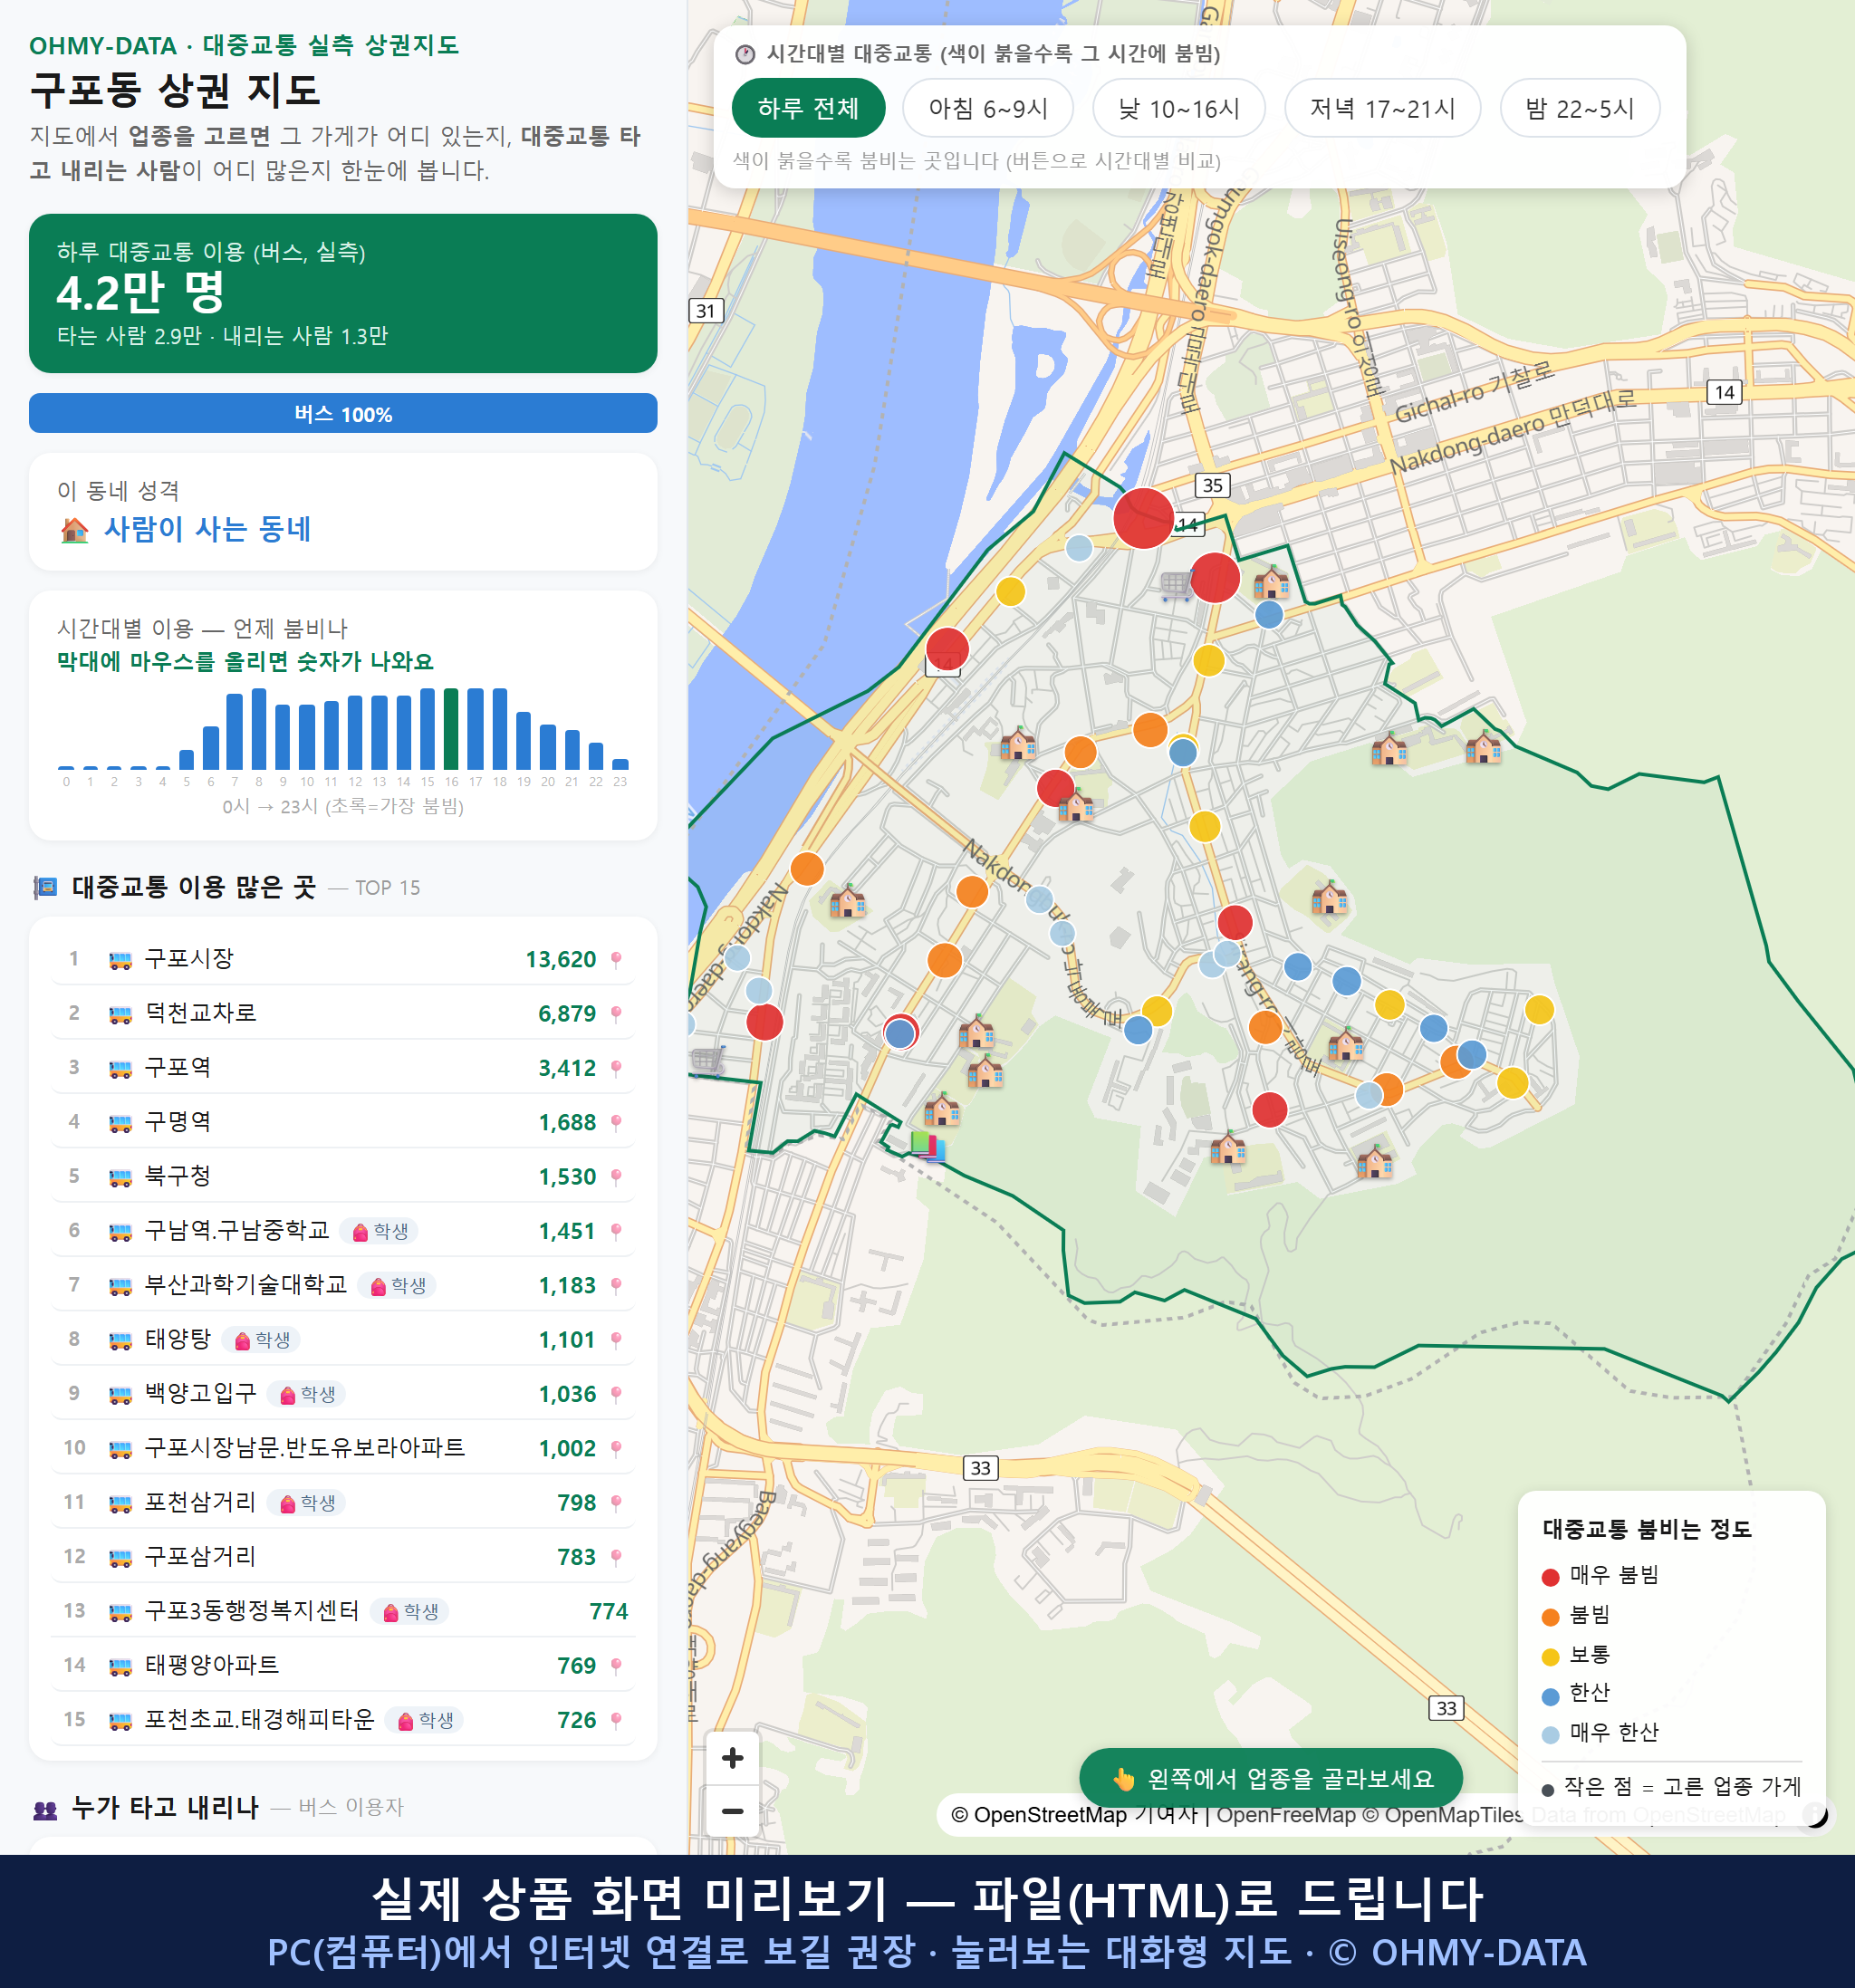Image resolution: width=1855 pixels, height=1988 pixels.
Task: Click the 8시 bar in hourly chart
Action: coord(259,728)
